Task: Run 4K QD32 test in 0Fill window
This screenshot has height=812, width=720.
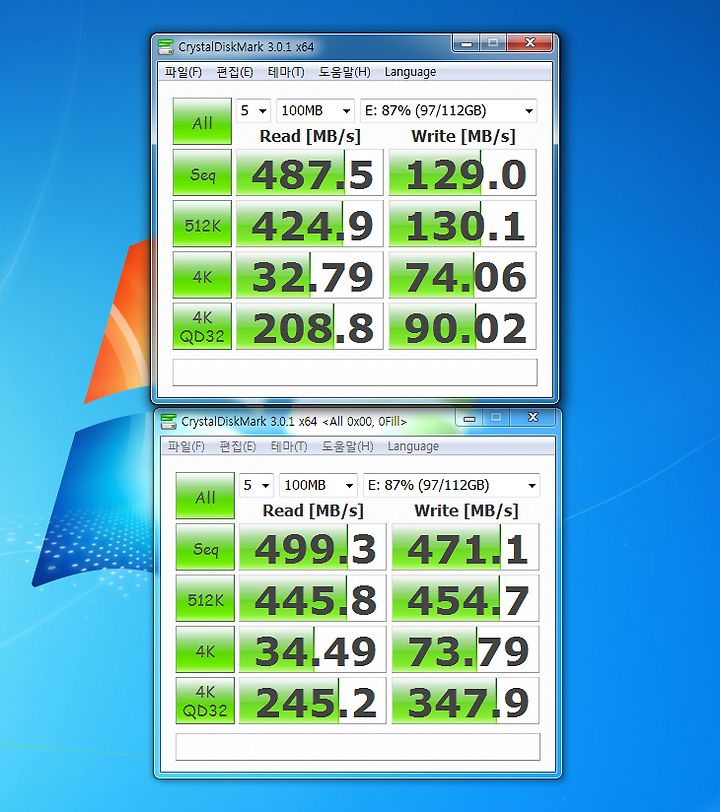Action: (205, 701)
